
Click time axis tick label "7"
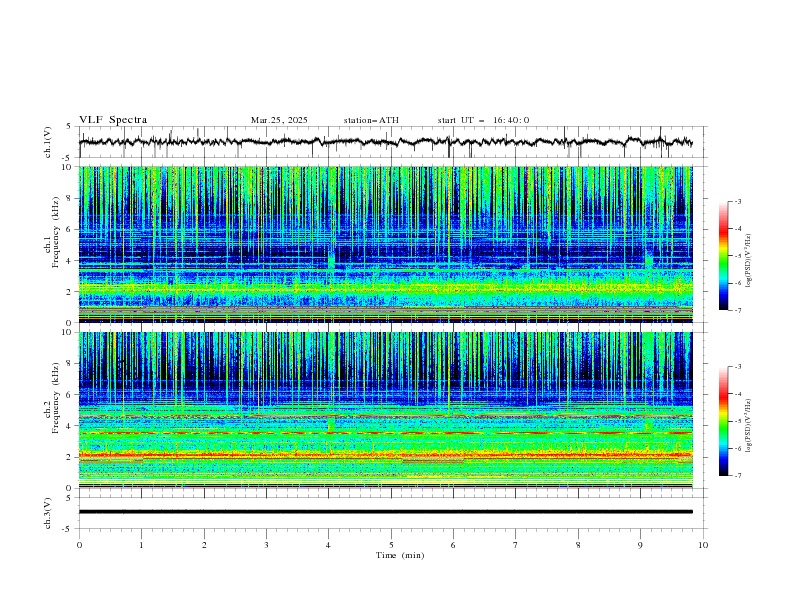point(515,545)
